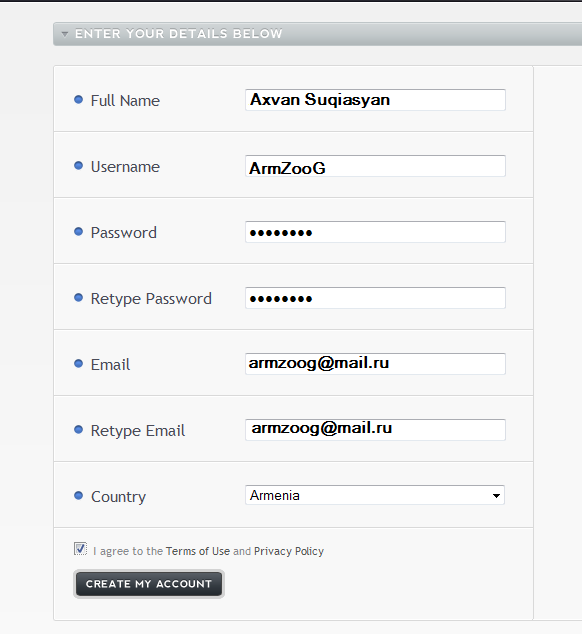Click the blue bullet beside Country

point(78,495)
